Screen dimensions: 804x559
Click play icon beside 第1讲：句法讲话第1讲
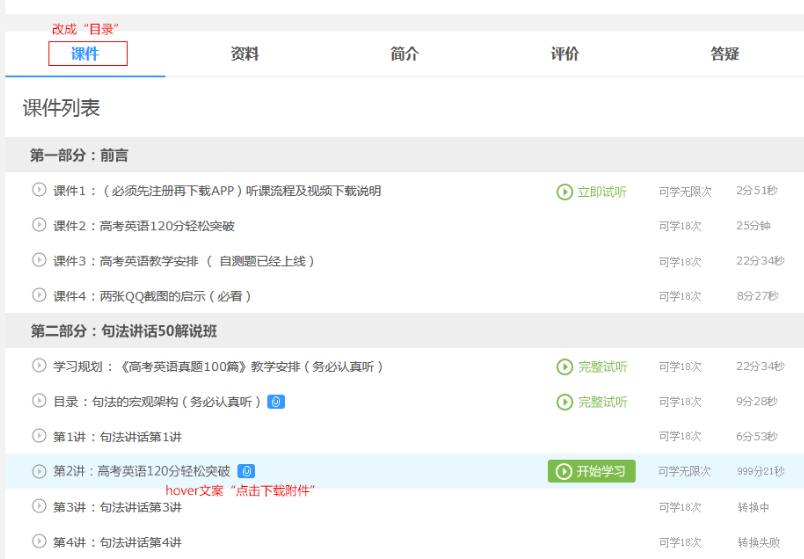pyautogui.click(x=39, y=436)
